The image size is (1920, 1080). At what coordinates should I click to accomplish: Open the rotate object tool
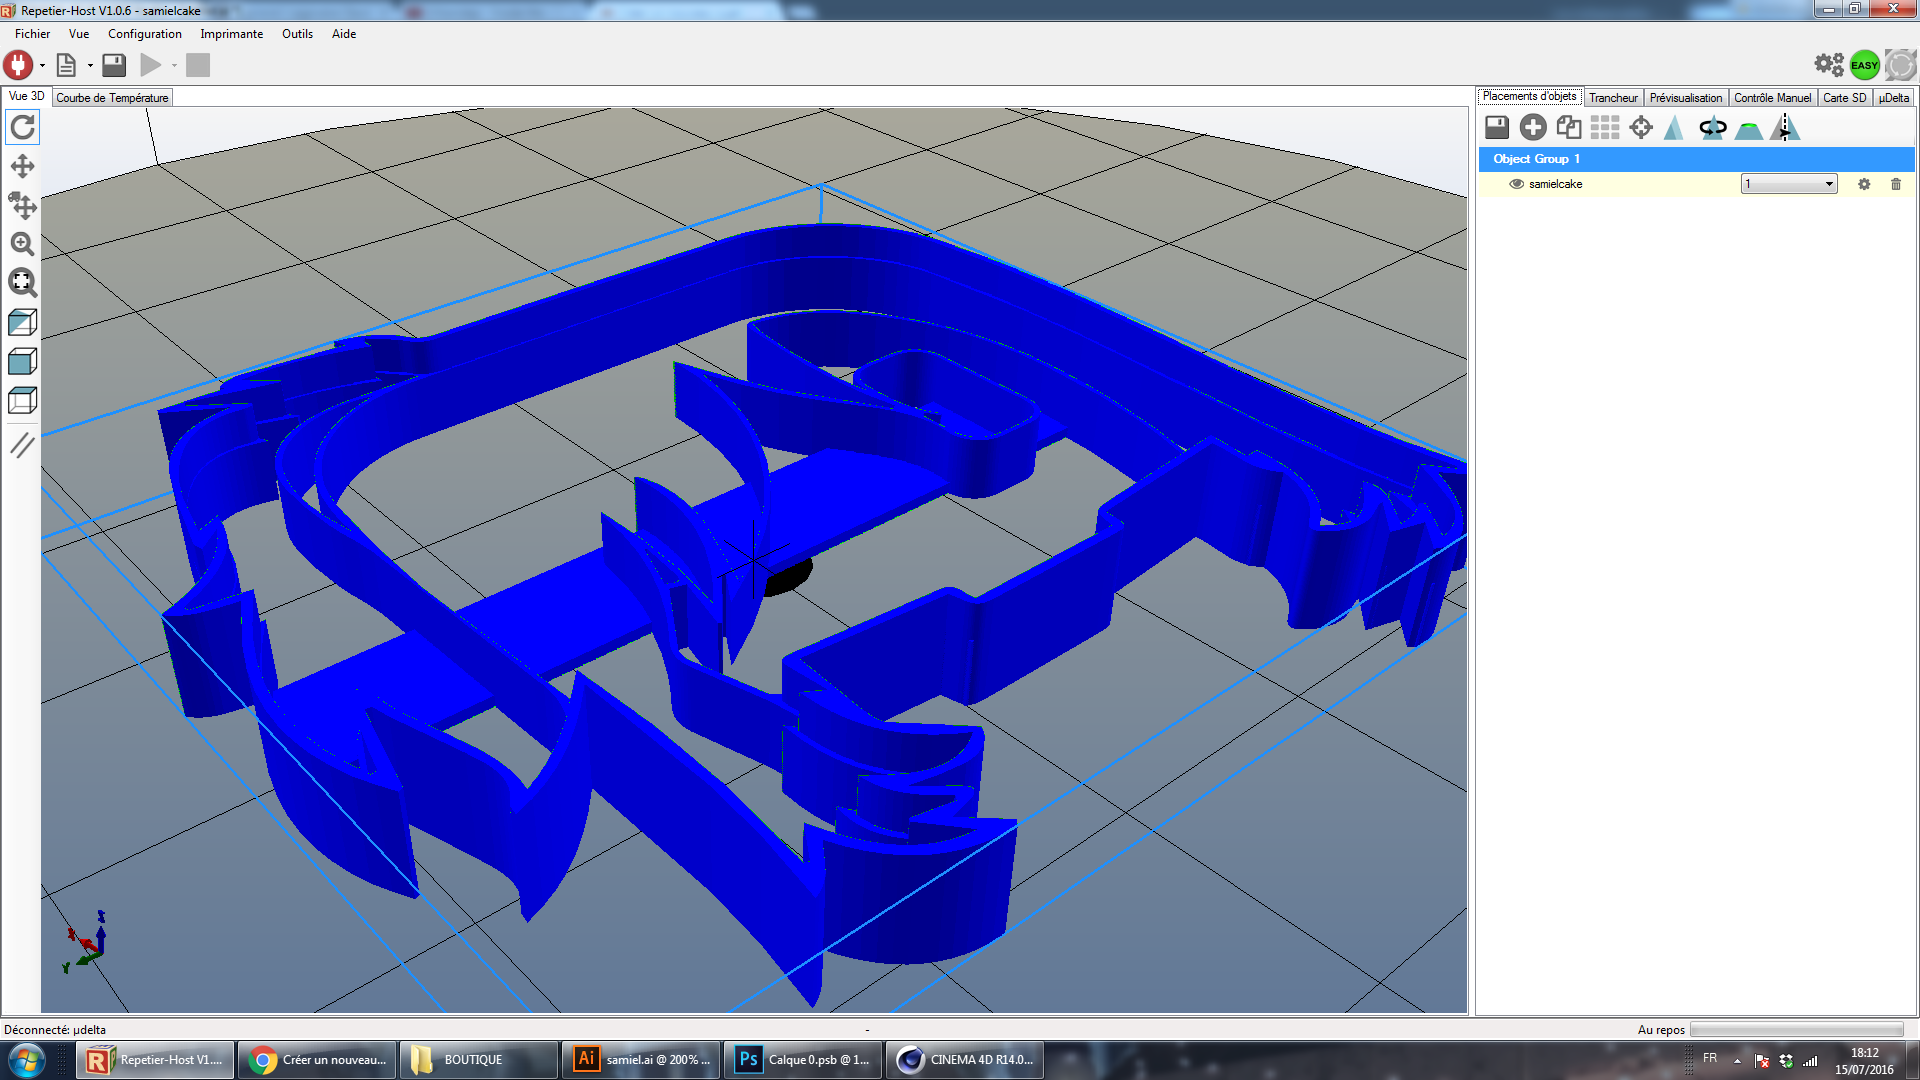(1712, 127)
